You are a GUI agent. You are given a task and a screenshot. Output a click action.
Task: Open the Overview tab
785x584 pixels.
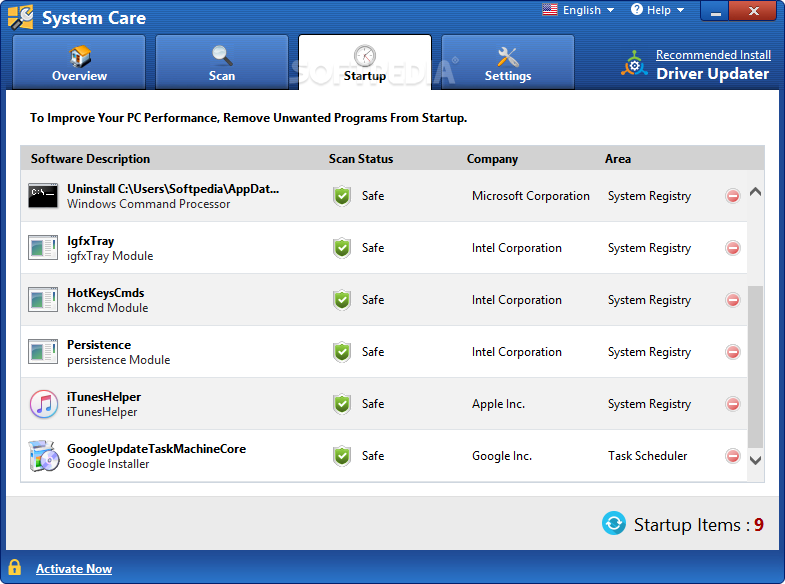pos(79,63)
